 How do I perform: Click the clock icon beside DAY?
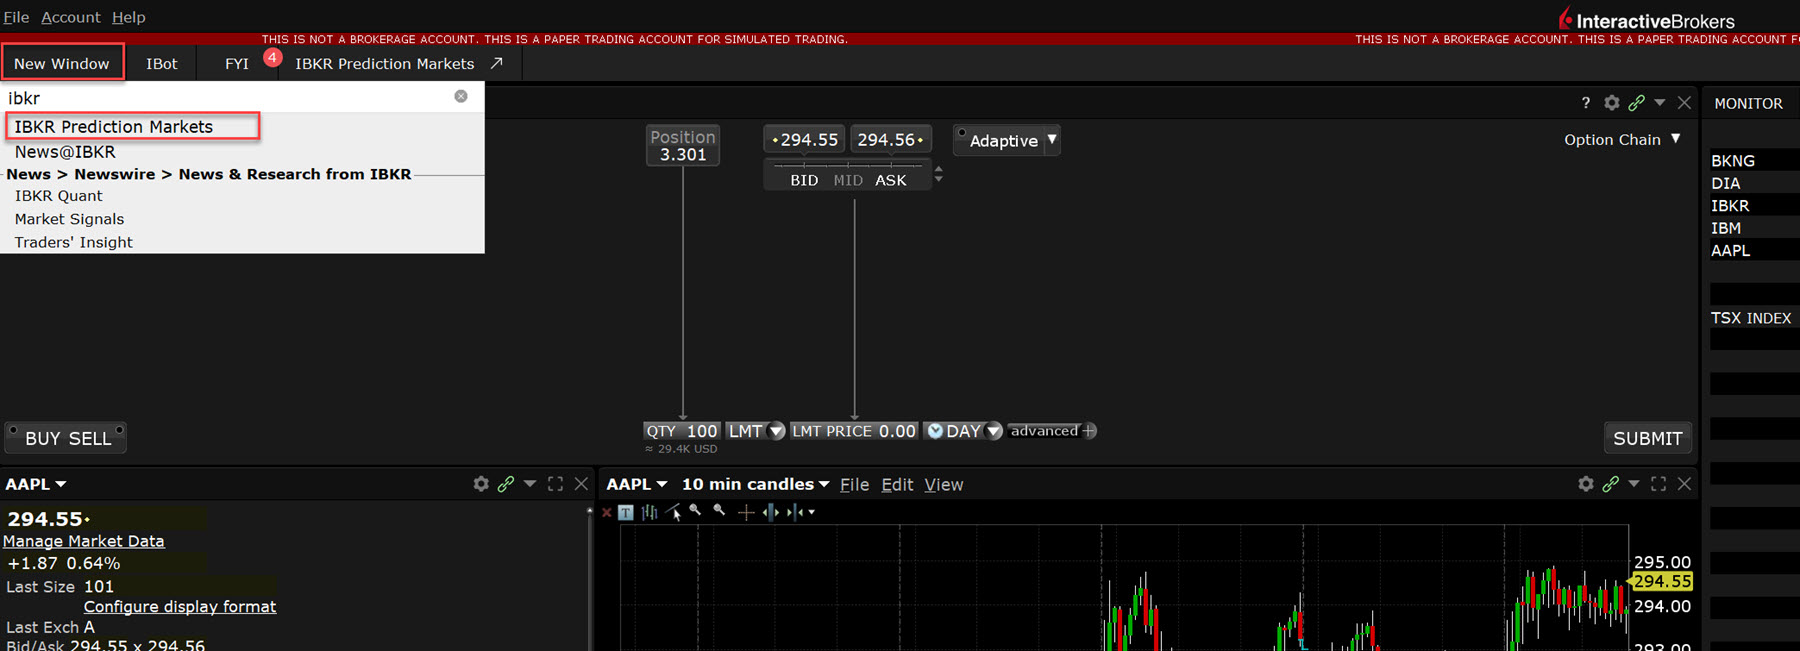click(936, 431)
